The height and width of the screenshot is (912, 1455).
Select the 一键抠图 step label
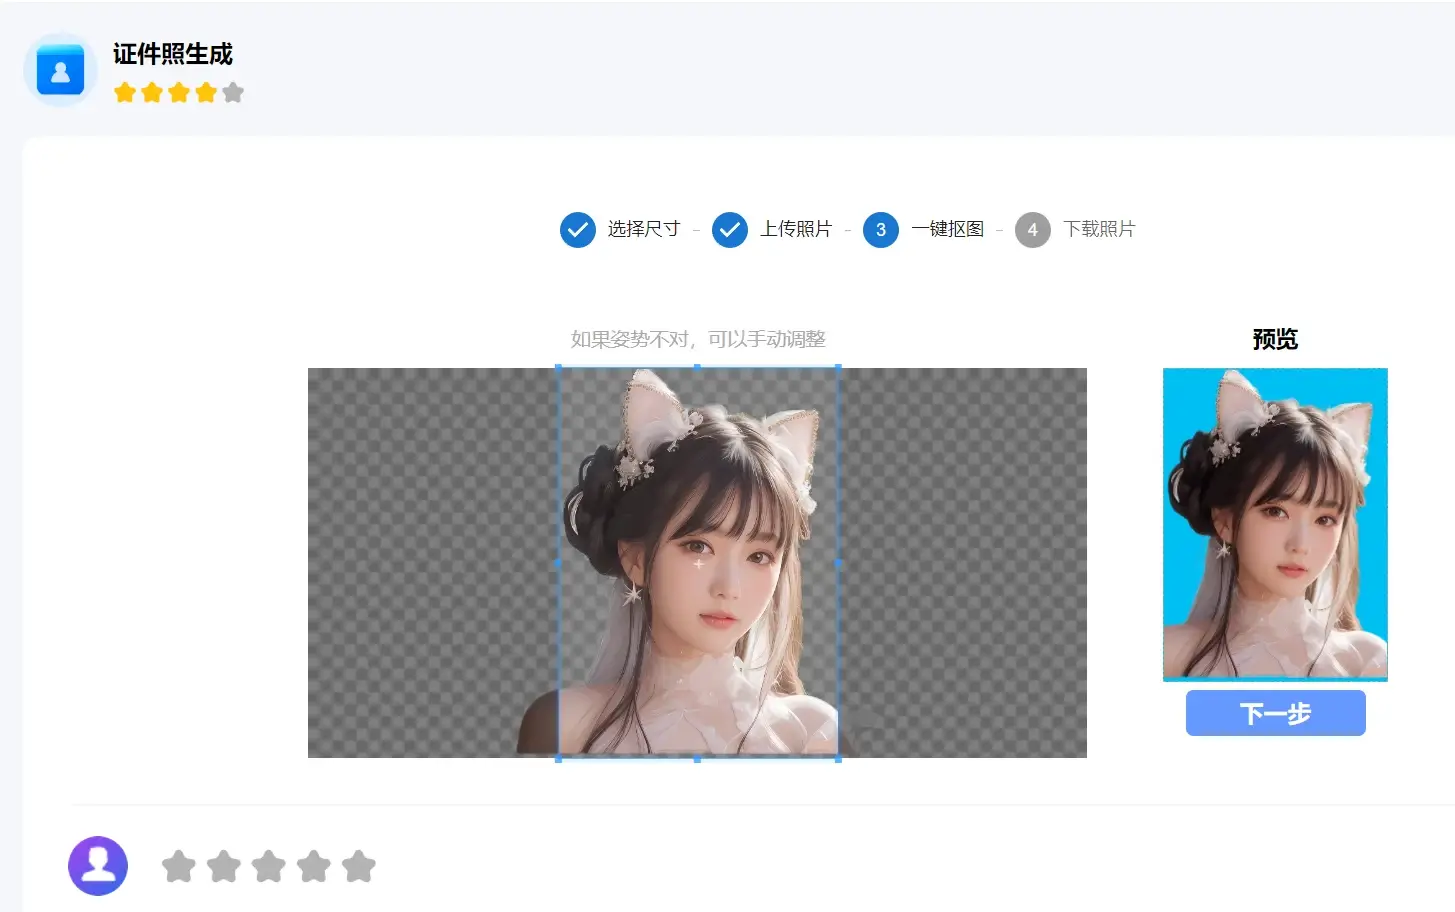[x=948, y=229]
